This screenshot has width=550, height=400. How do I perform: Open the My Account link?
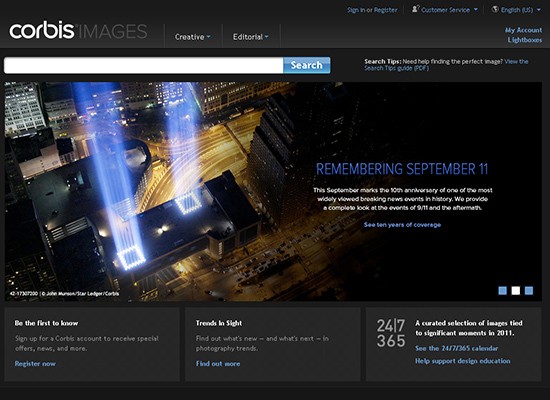coord(523,30)
